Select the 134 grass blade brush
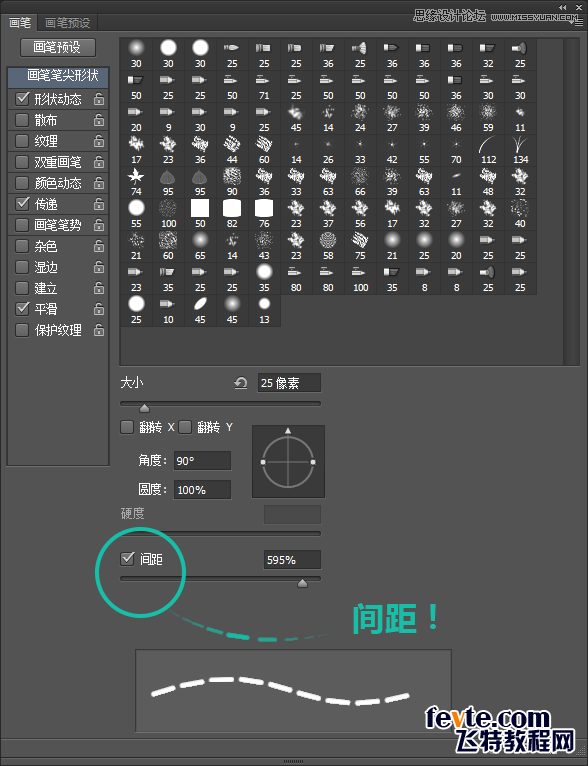 [521, 150]
